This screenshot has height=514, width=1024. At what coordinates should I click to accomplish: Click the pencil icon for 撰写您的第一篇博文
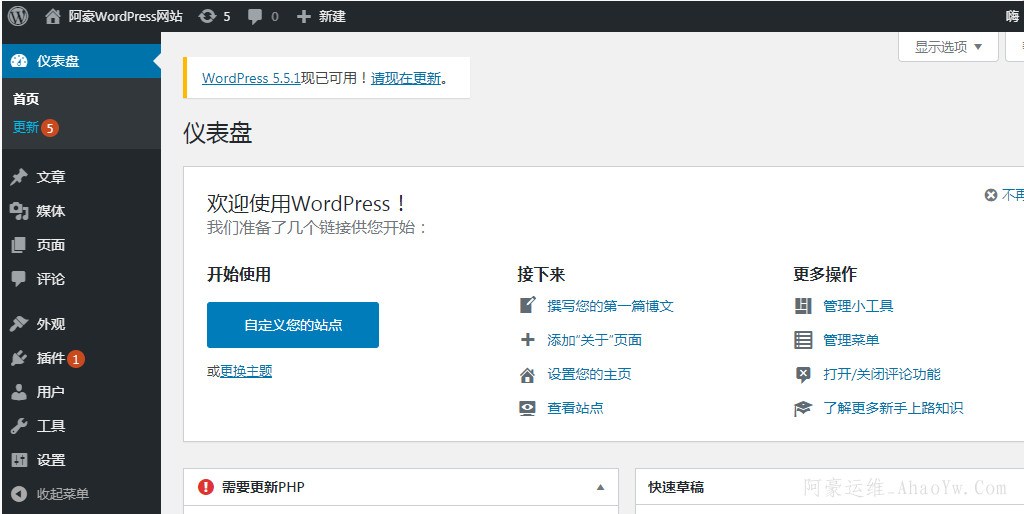coord(527,306)
